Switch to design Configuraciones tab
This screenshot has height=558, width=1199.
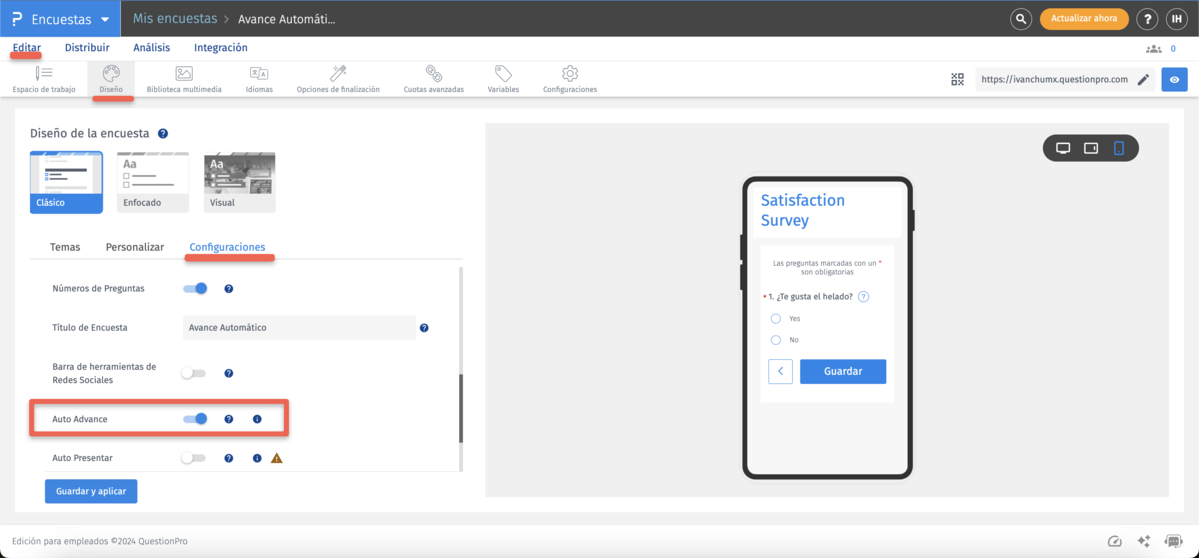coord(227,247)
